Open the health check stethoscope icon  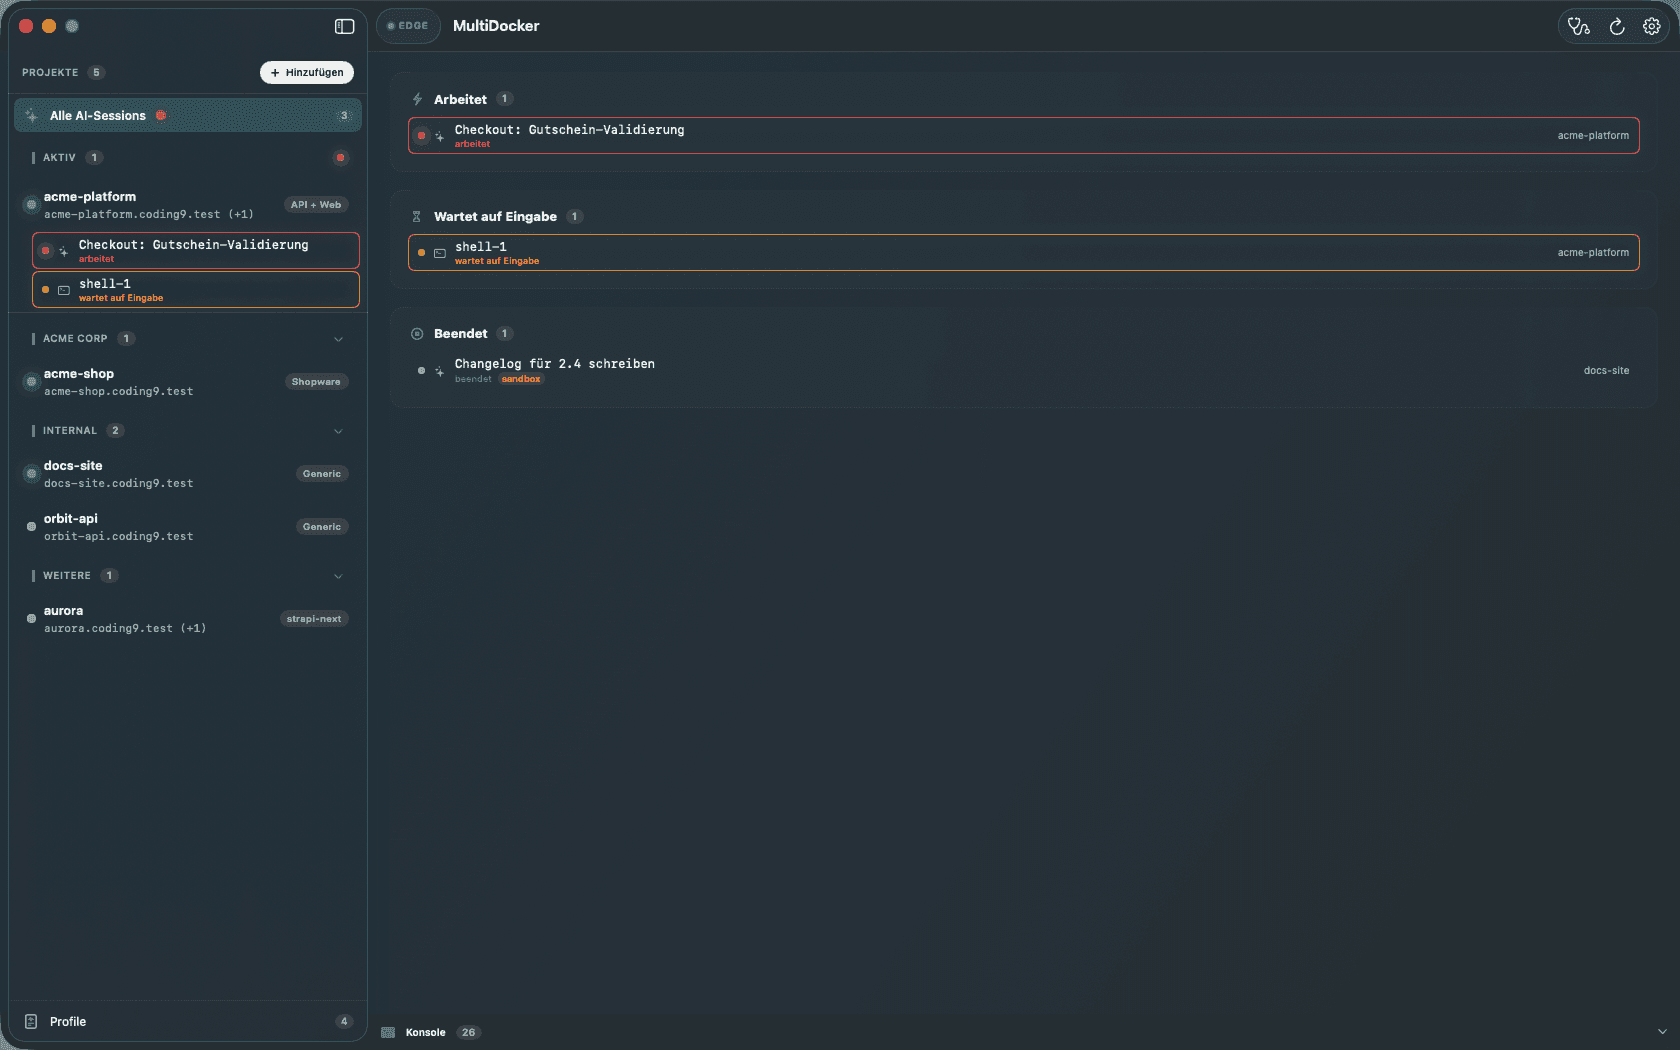tap(1579, 27)
